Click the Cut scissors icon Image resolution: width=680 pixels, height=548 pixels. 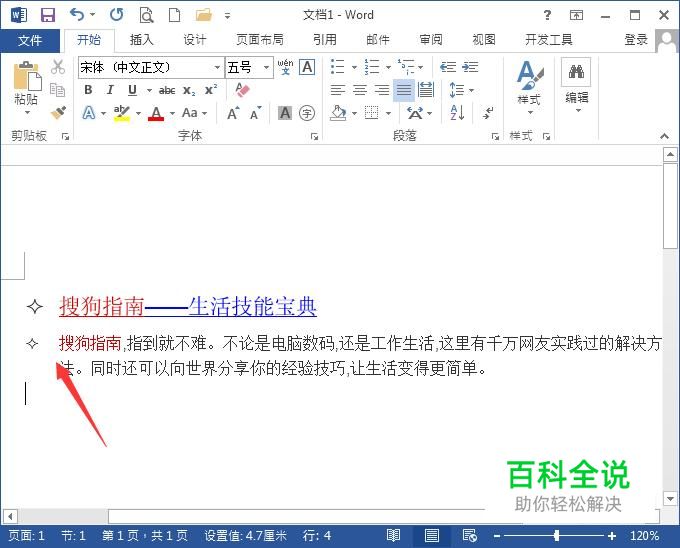pyautogui.click(x=57, y=67)
